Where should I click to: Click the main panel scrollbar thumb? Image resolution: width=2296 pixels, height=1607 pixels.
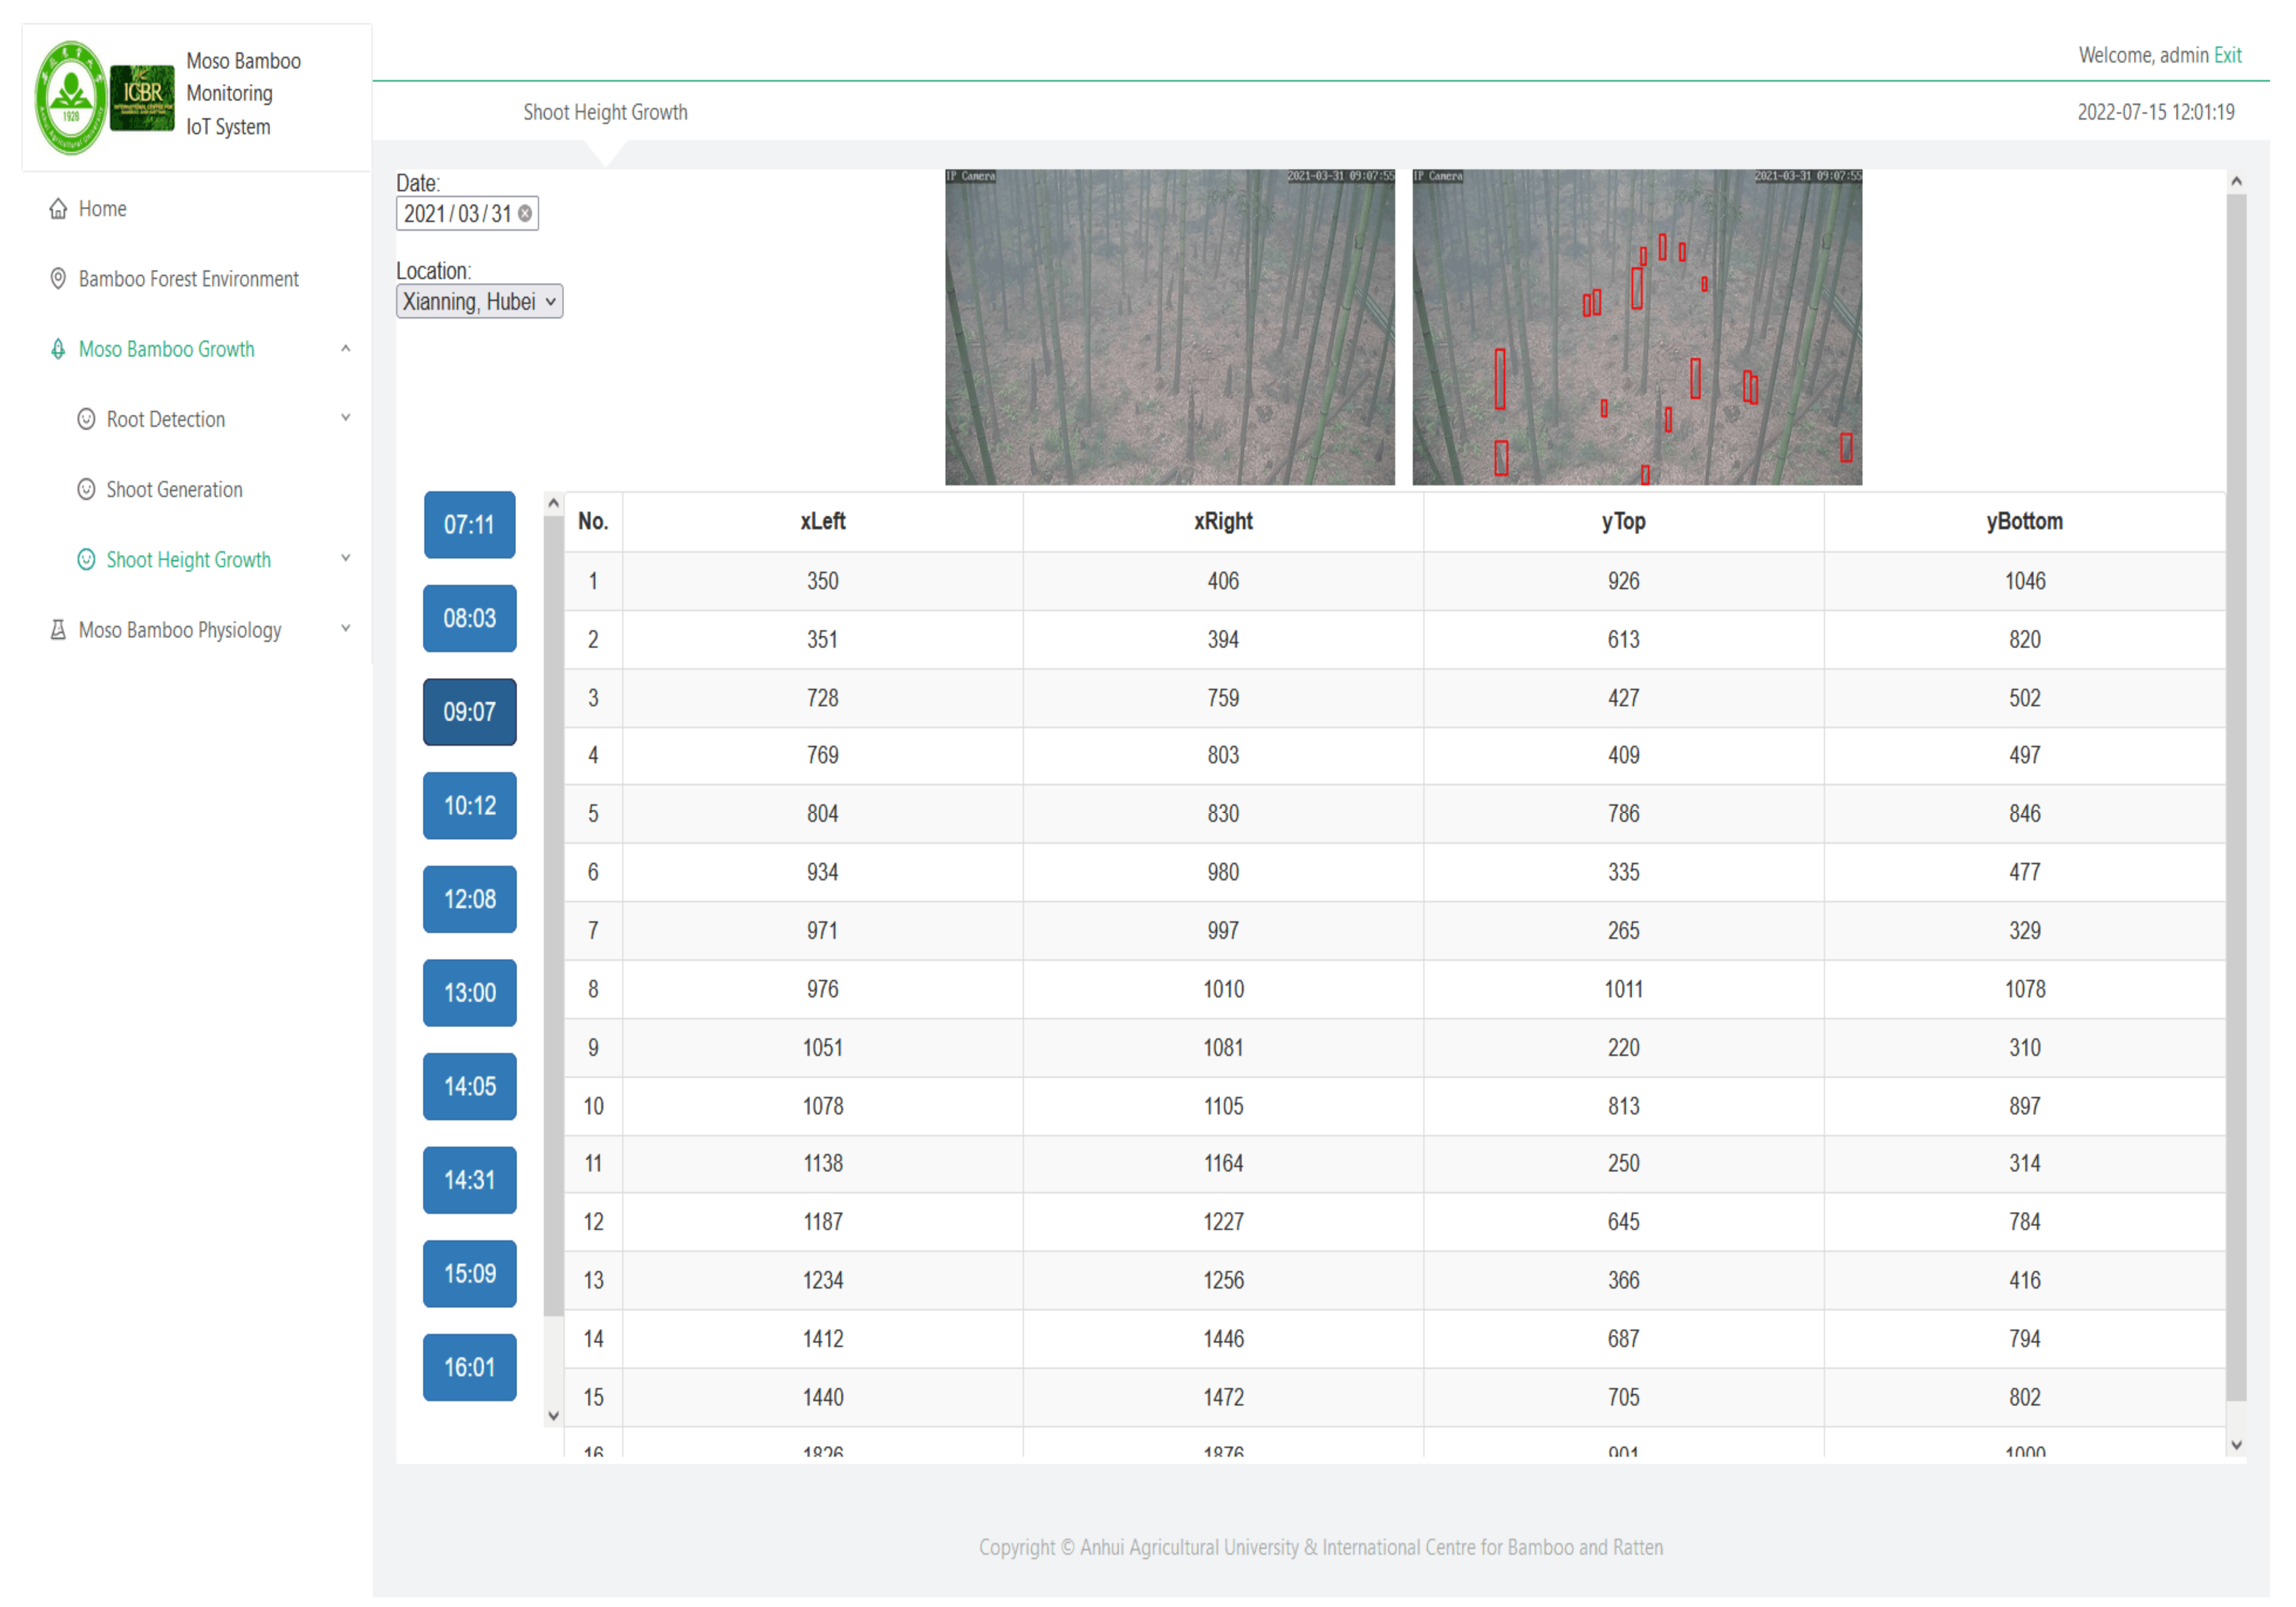[x=2236, y=798]
